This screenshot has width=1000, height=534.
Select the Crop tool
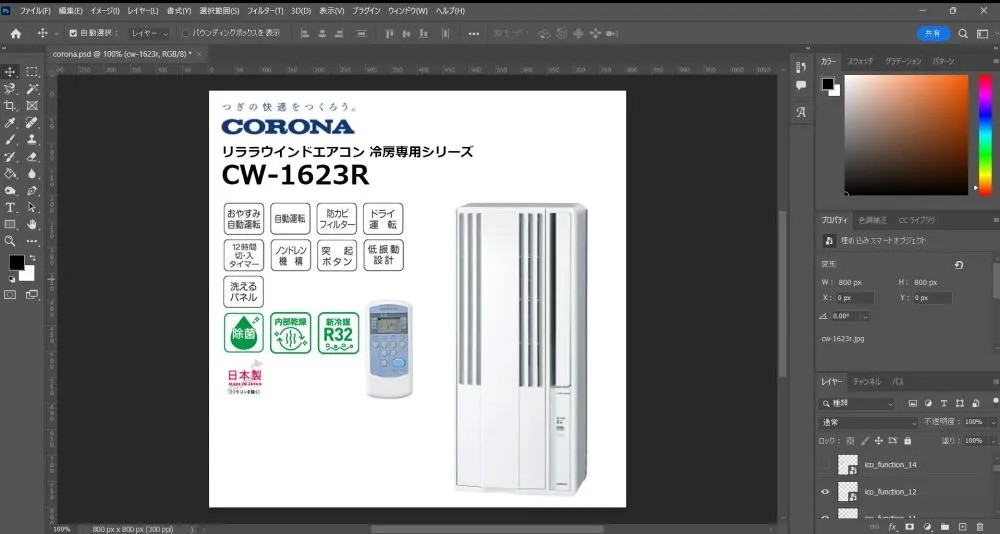10,105
